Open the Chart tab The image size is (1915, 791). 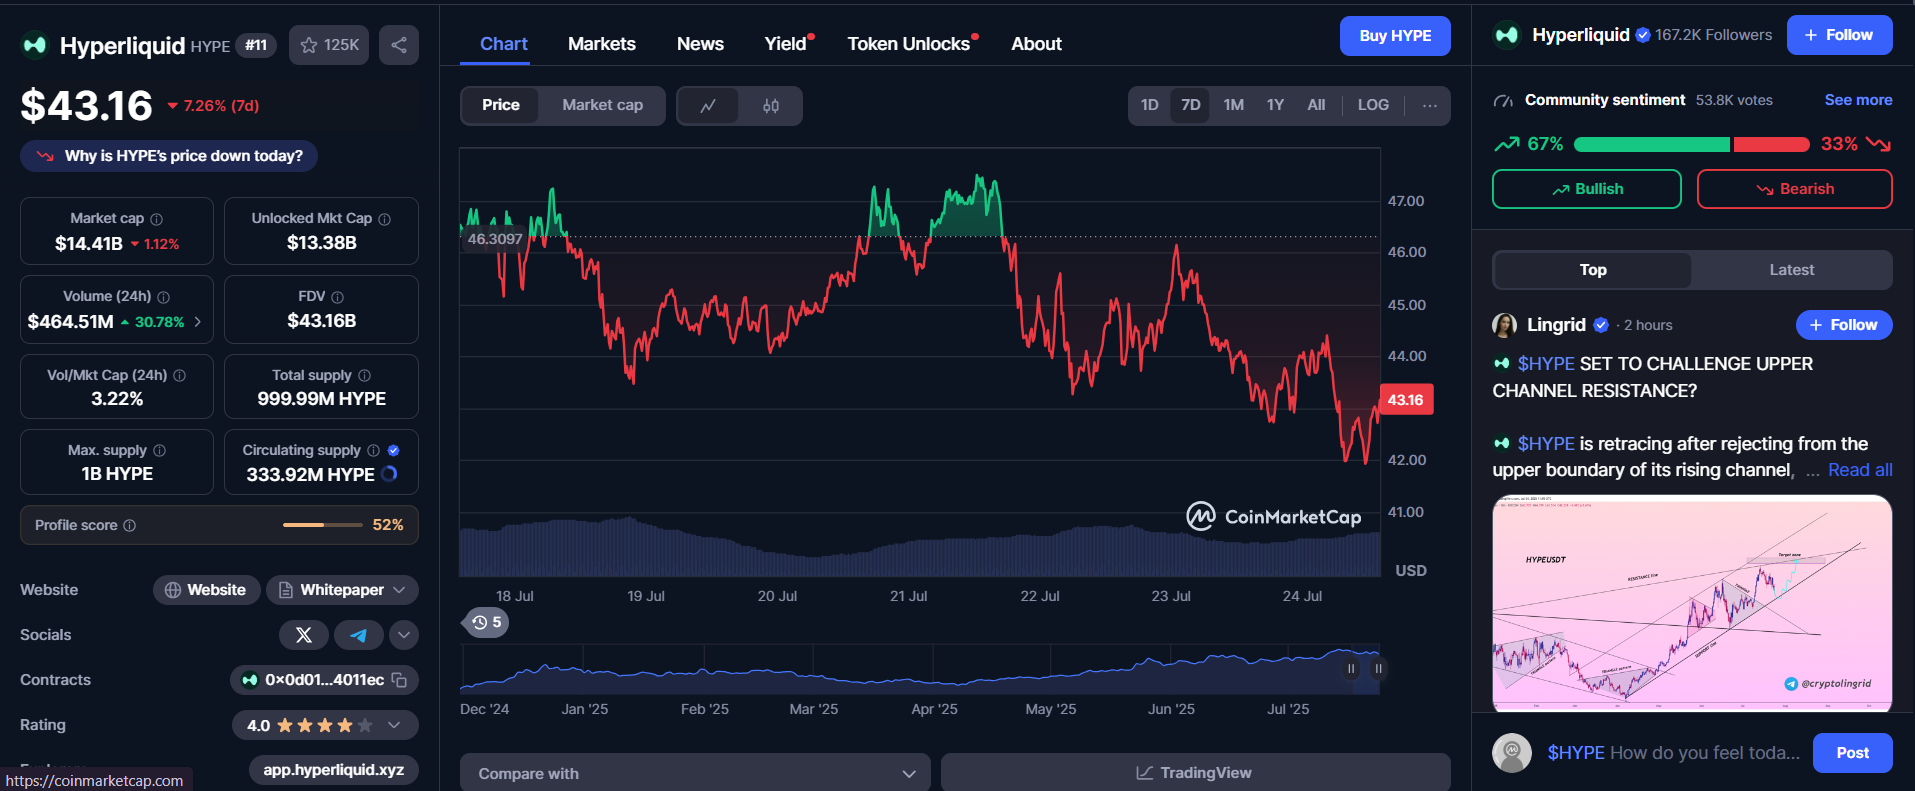click(x=504, y=44)
